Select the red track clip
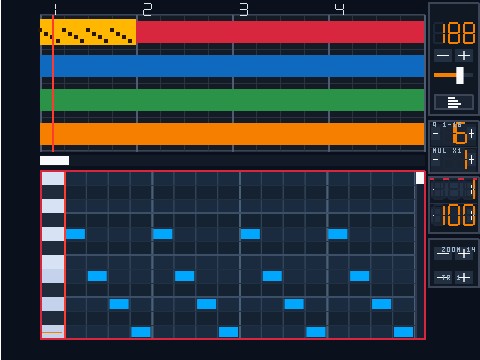 280,32
